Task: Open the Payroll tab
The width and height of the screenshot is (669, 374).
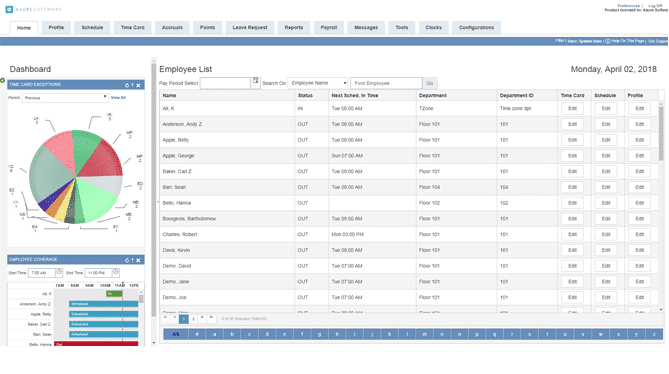Action: point(329,27)
